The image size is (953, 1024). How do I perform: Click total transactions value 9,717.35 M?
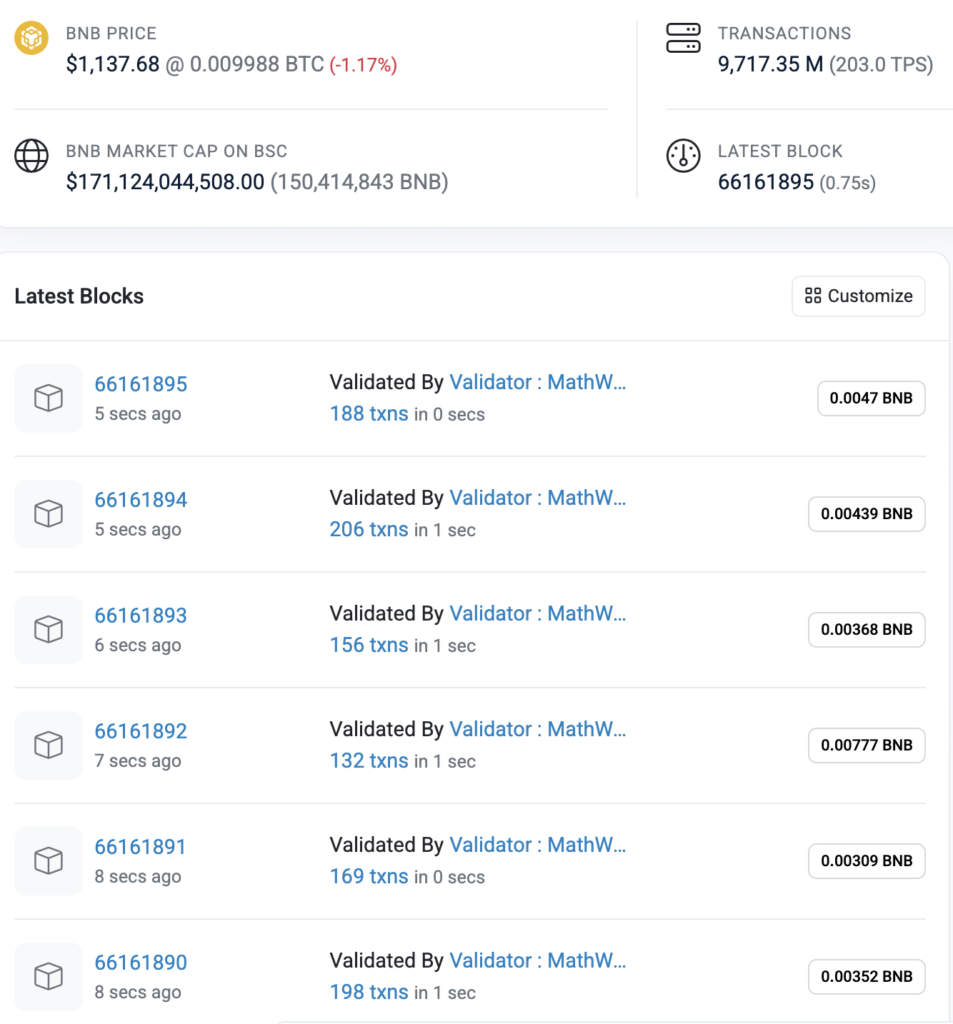pos(770,65)
